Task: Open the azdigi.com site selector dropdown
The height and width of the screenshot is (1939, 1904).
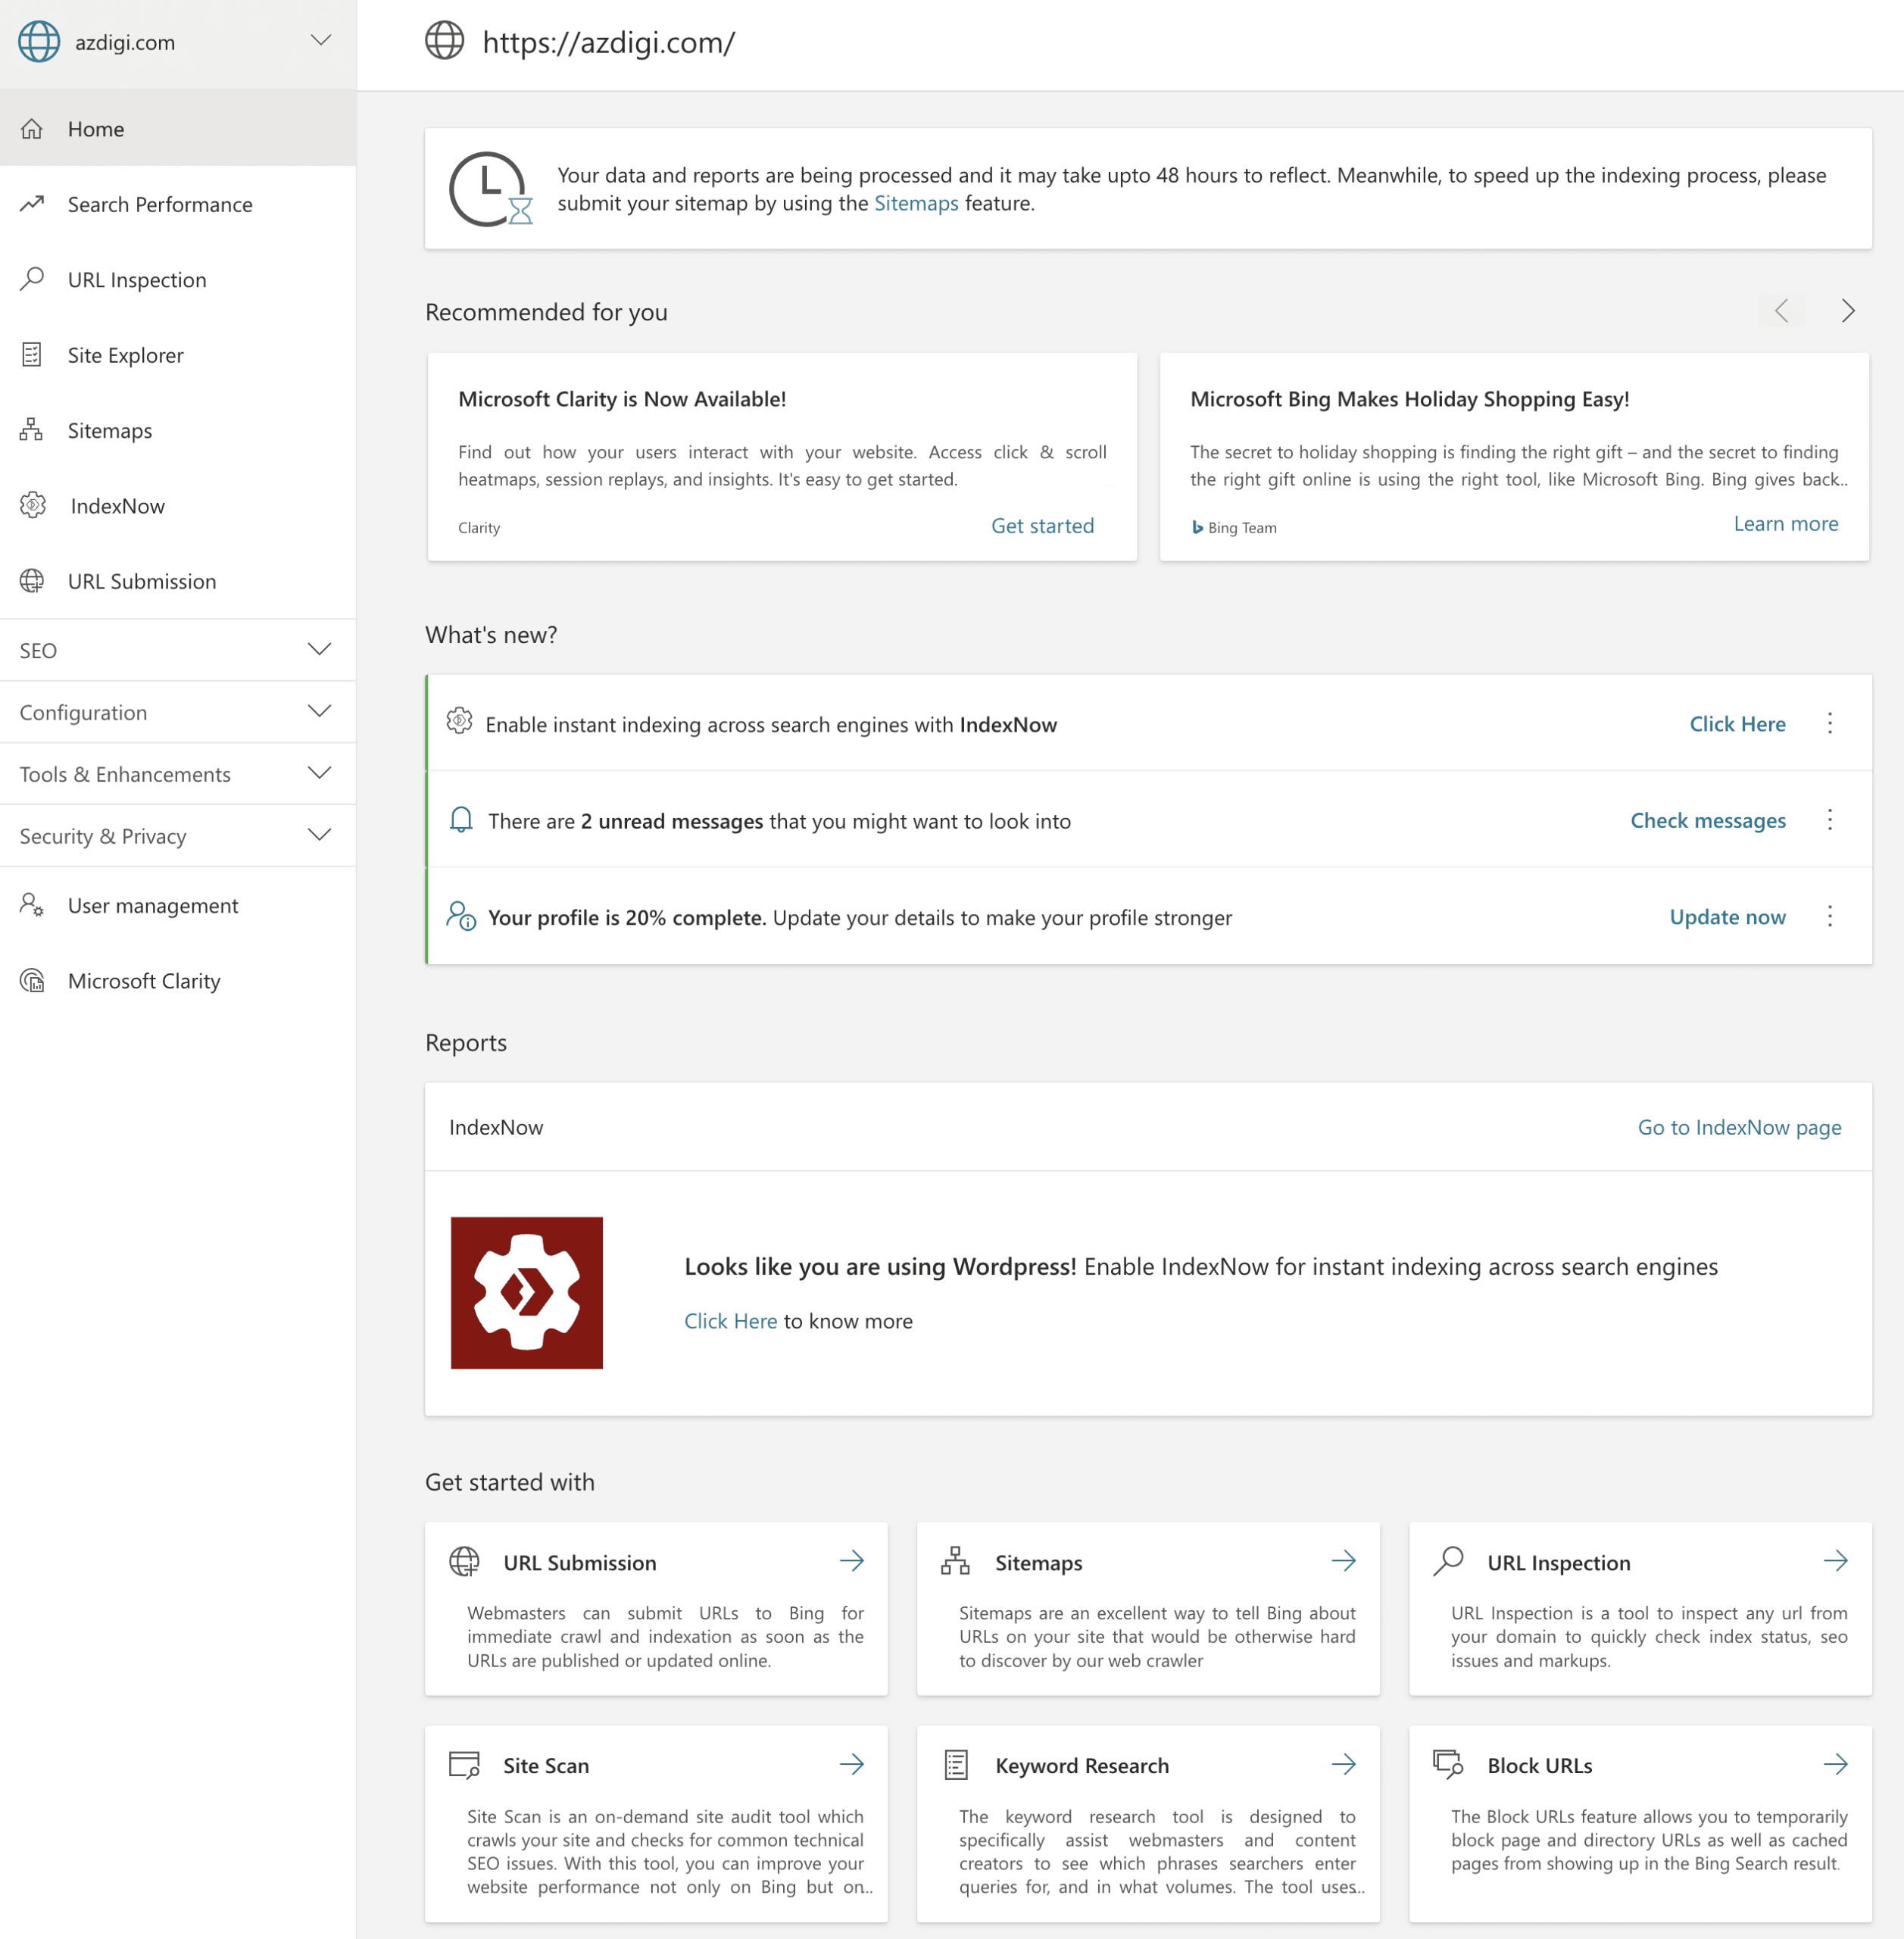Action: pyautogui.click(x=320, y=41)
